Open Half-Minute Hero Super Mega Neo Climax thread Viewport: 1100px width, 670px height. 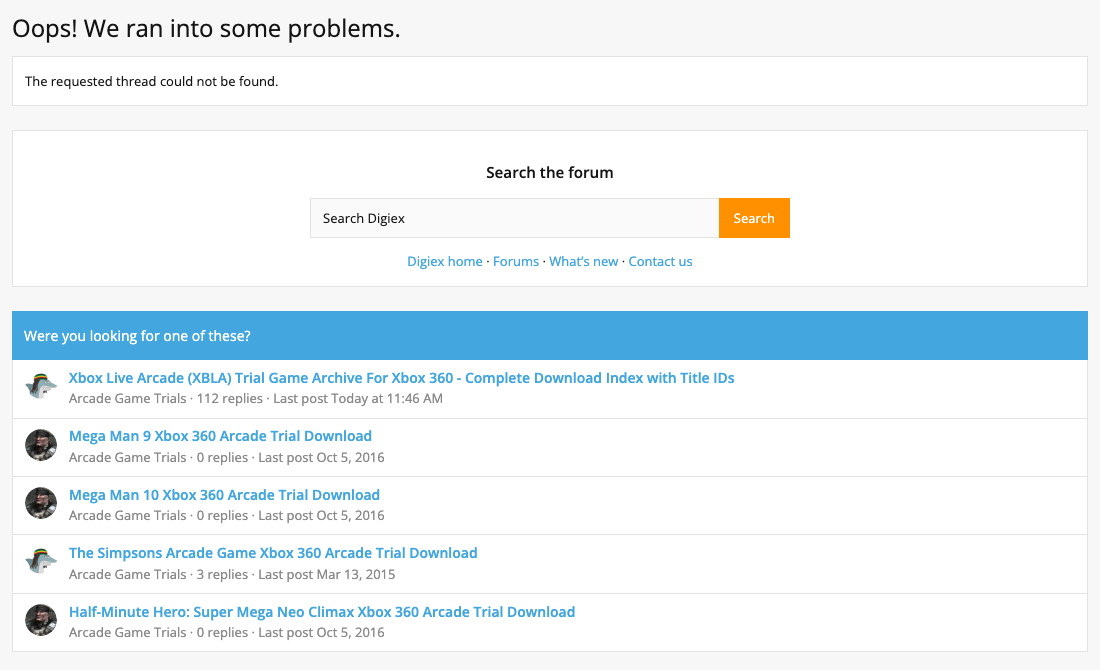[322, 612]
